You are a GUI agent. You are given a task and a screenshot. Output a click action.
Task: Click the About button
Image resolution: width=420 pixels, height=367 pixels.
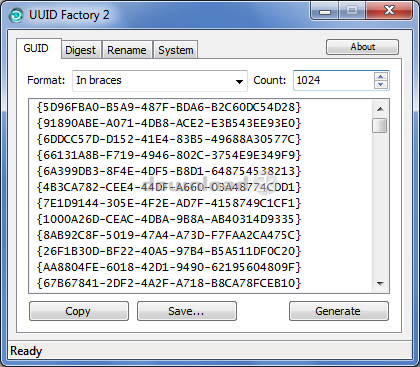click(x=362, y=47)
